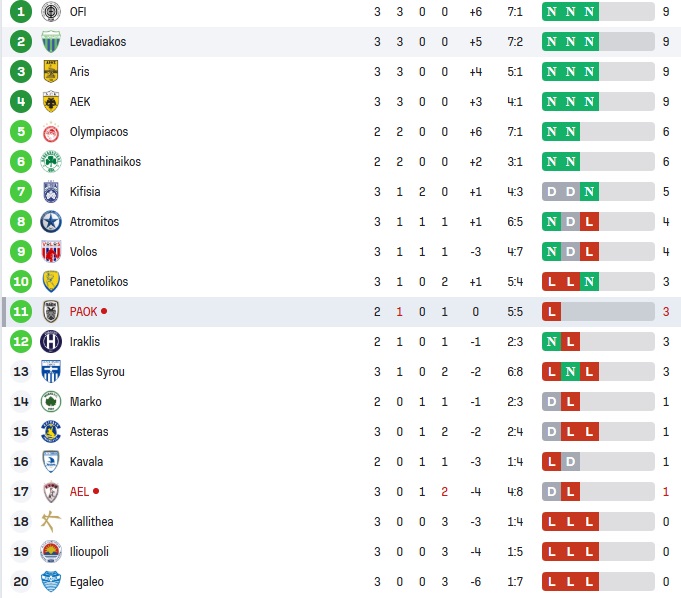Click the Aris club crest

click(x=51, y=72)
